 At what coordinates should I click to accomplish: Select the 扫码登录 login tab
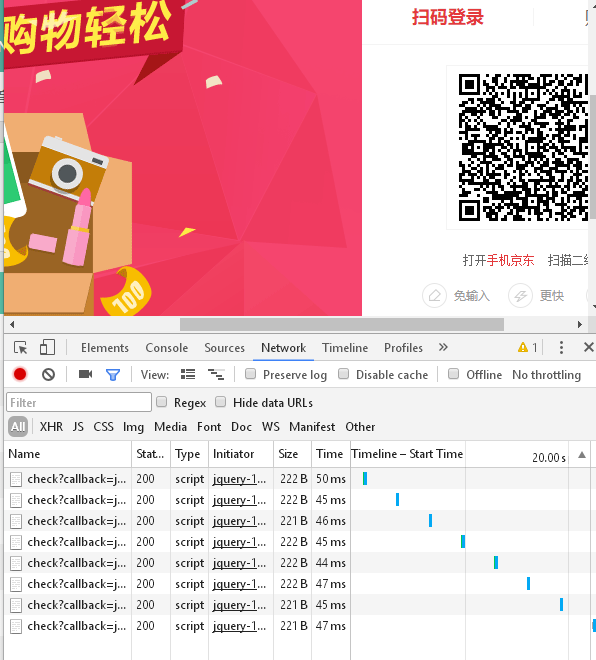point(447,18)
